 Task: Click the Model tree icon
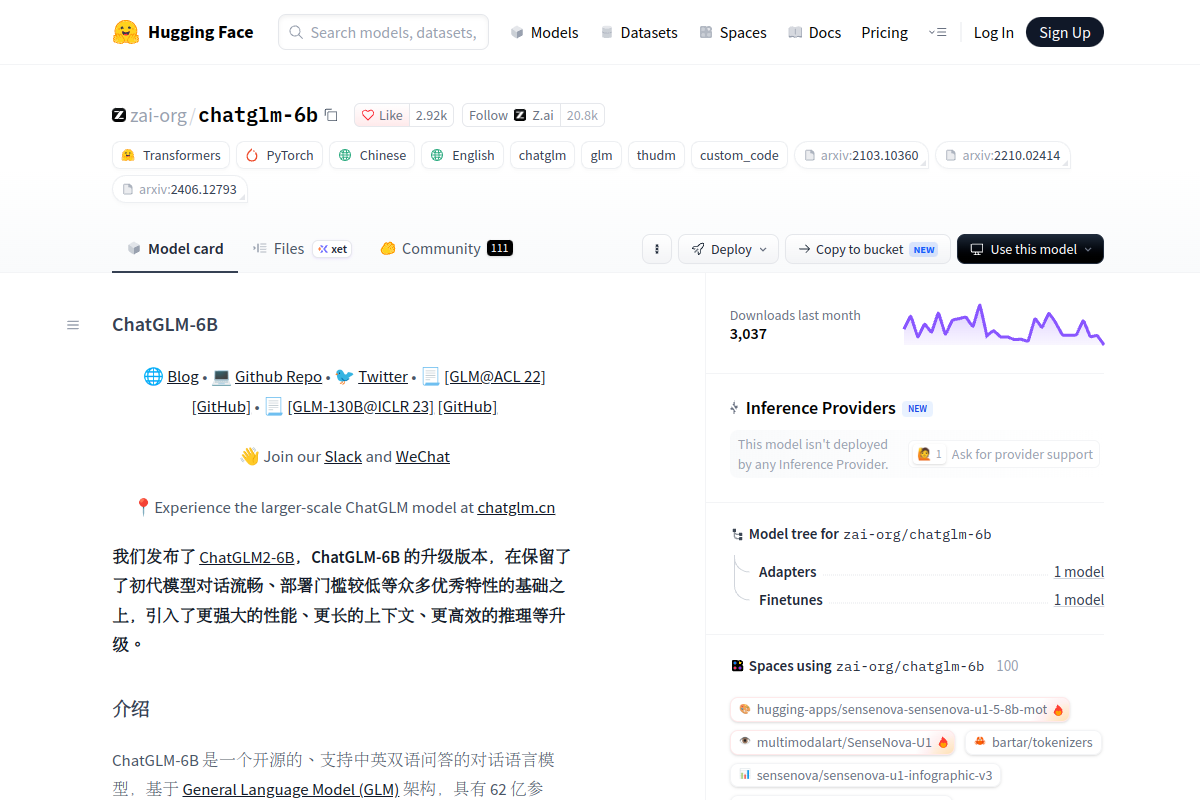(738, 535)
